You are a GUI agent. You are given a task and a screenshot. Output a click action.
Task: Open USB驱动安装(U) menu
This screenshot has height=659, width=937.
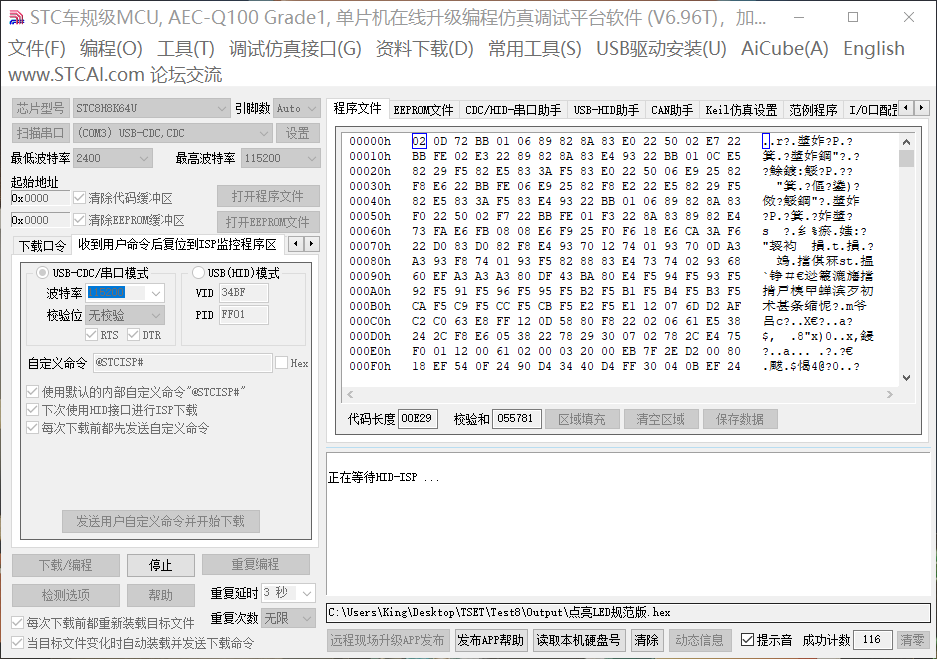coord(661,48)
